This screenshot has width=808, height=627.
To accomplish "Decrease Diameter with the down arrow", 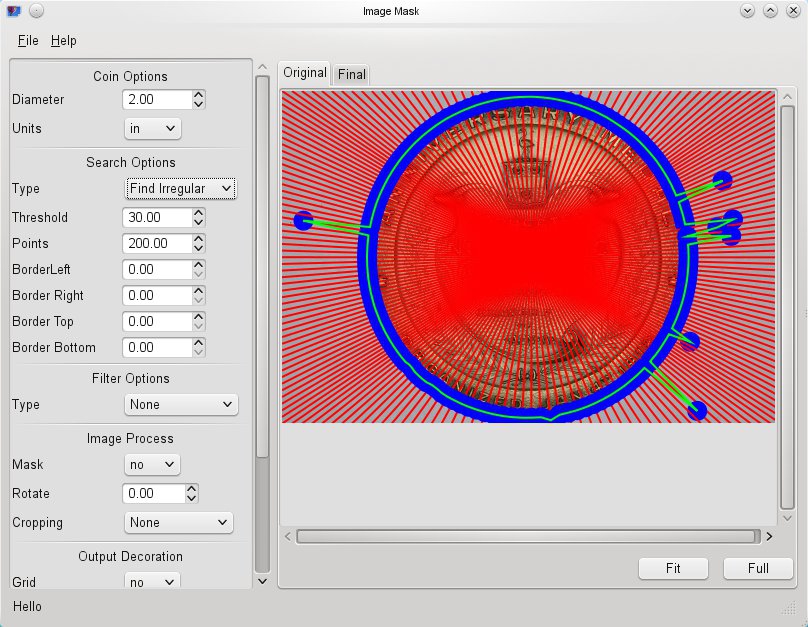I will click(199, 104).
